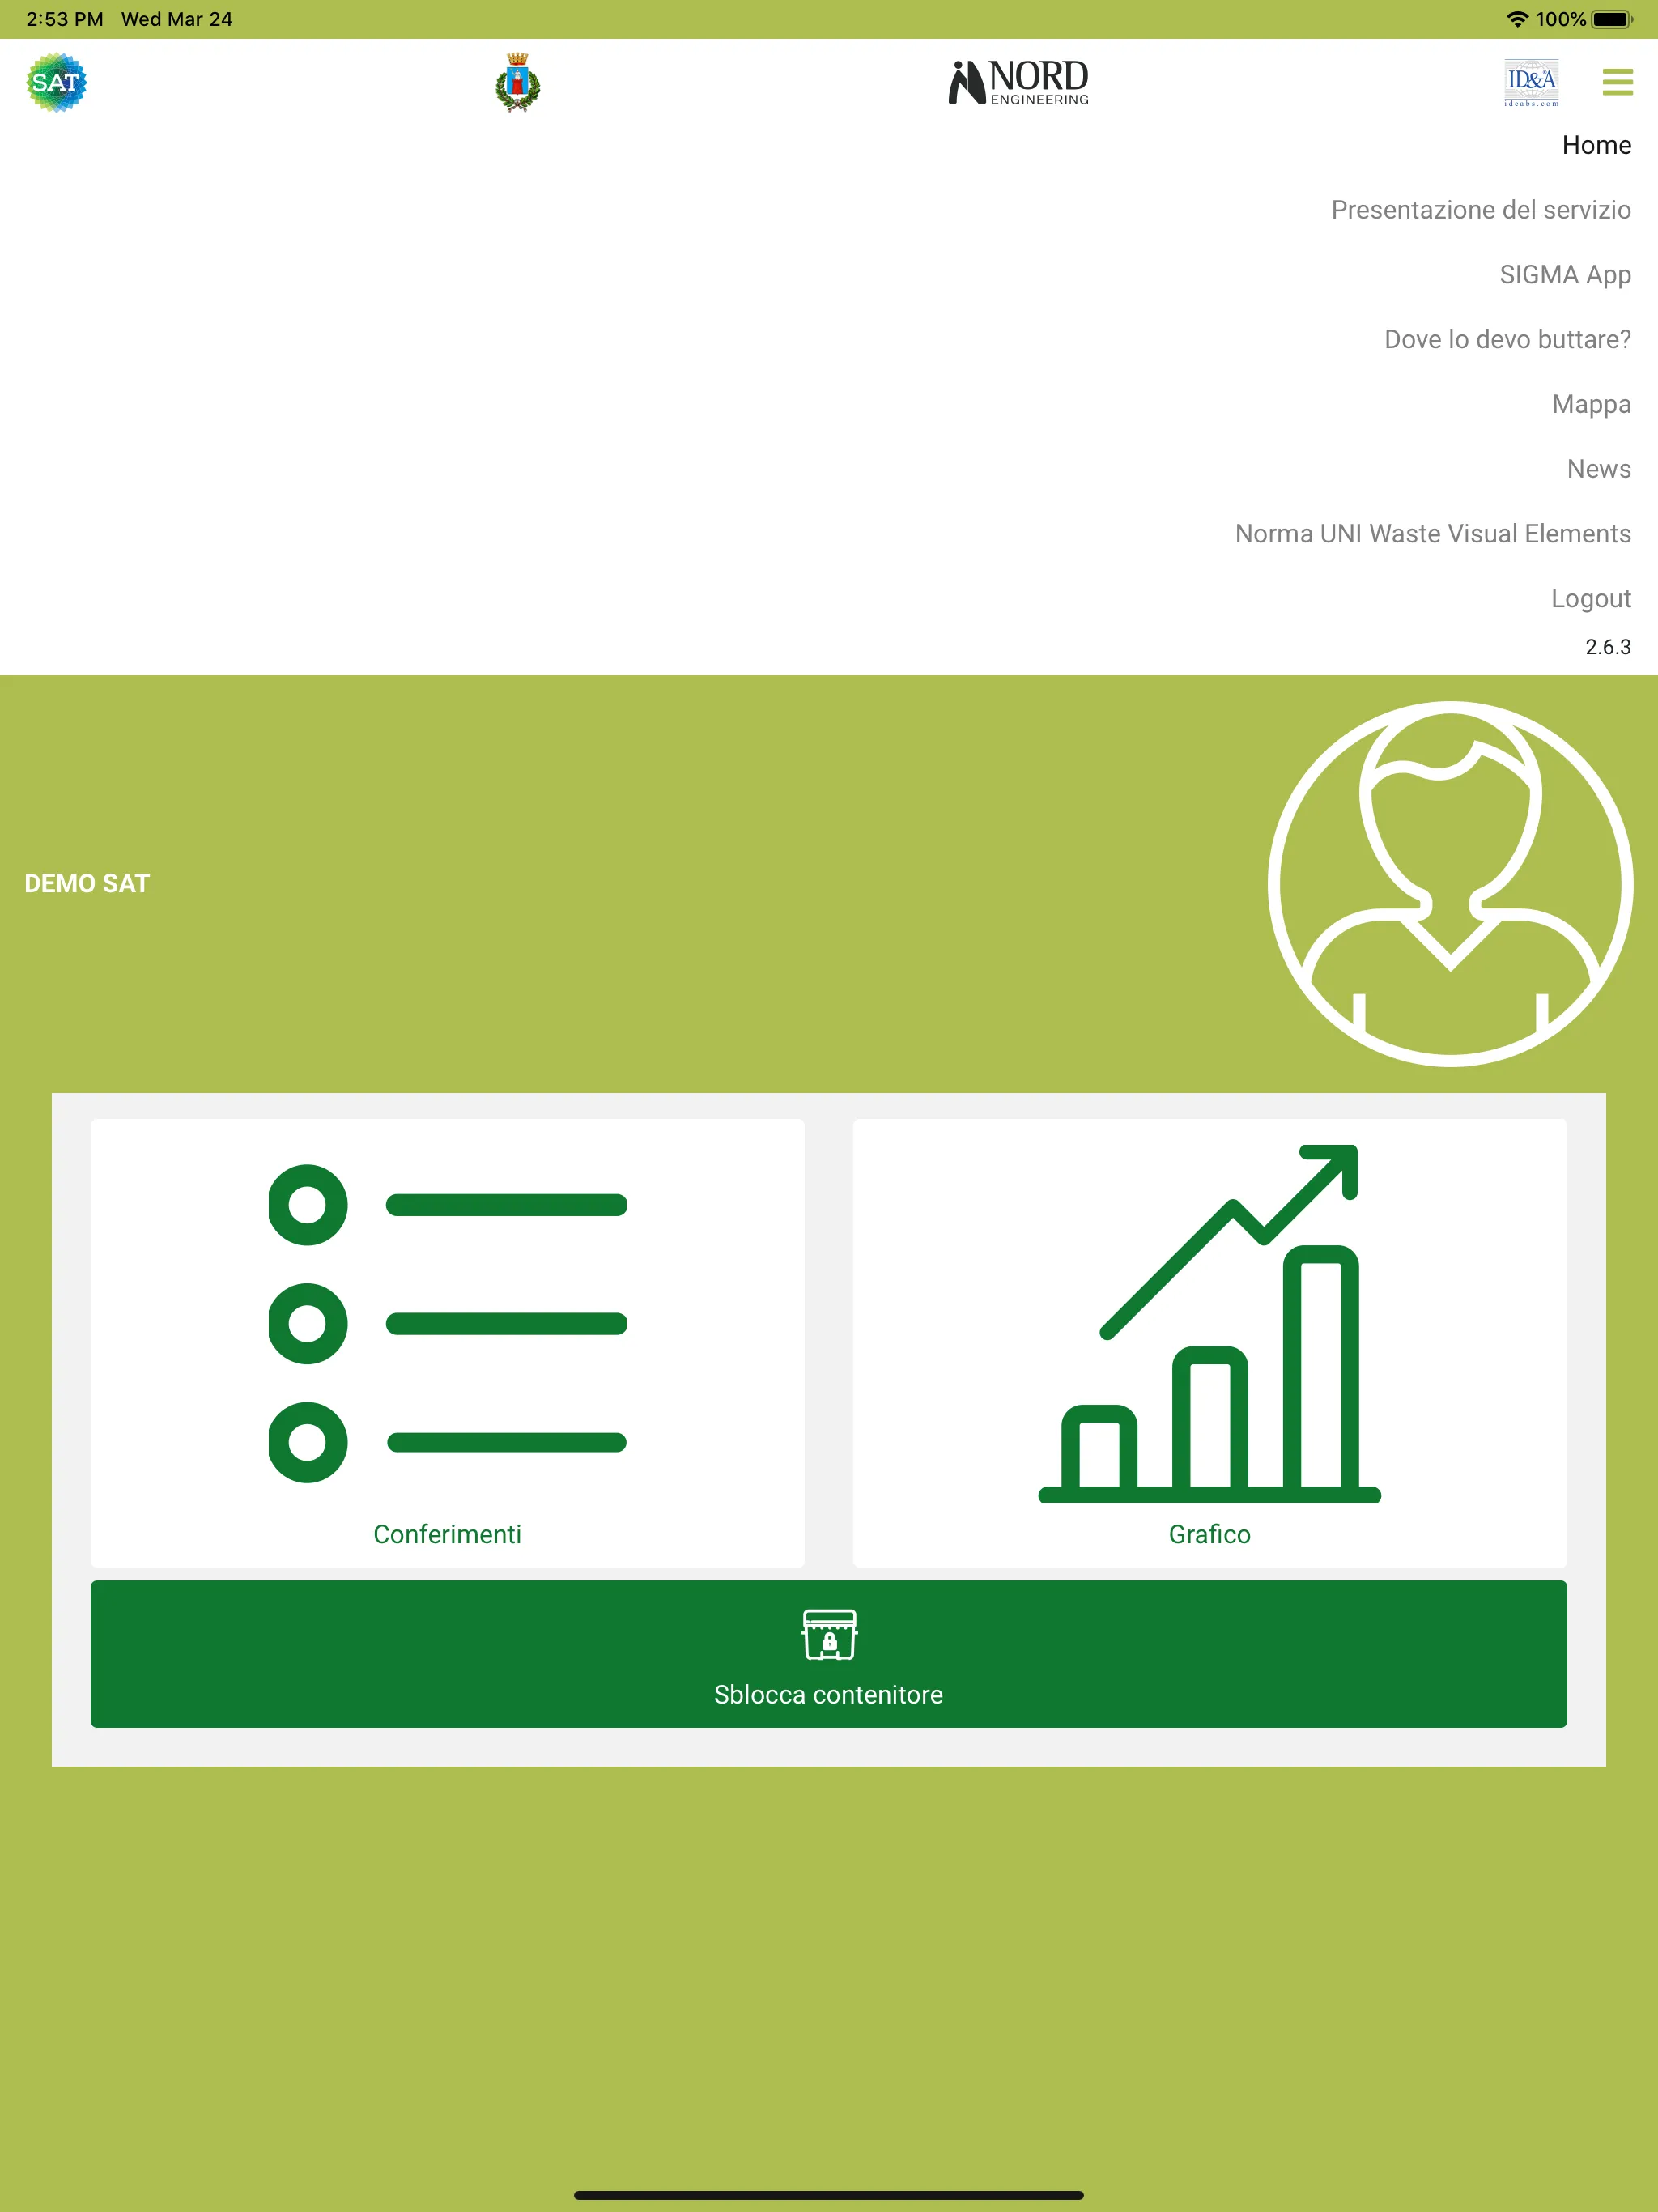Click the municipality coat of arms icon

tap(517, 82)
